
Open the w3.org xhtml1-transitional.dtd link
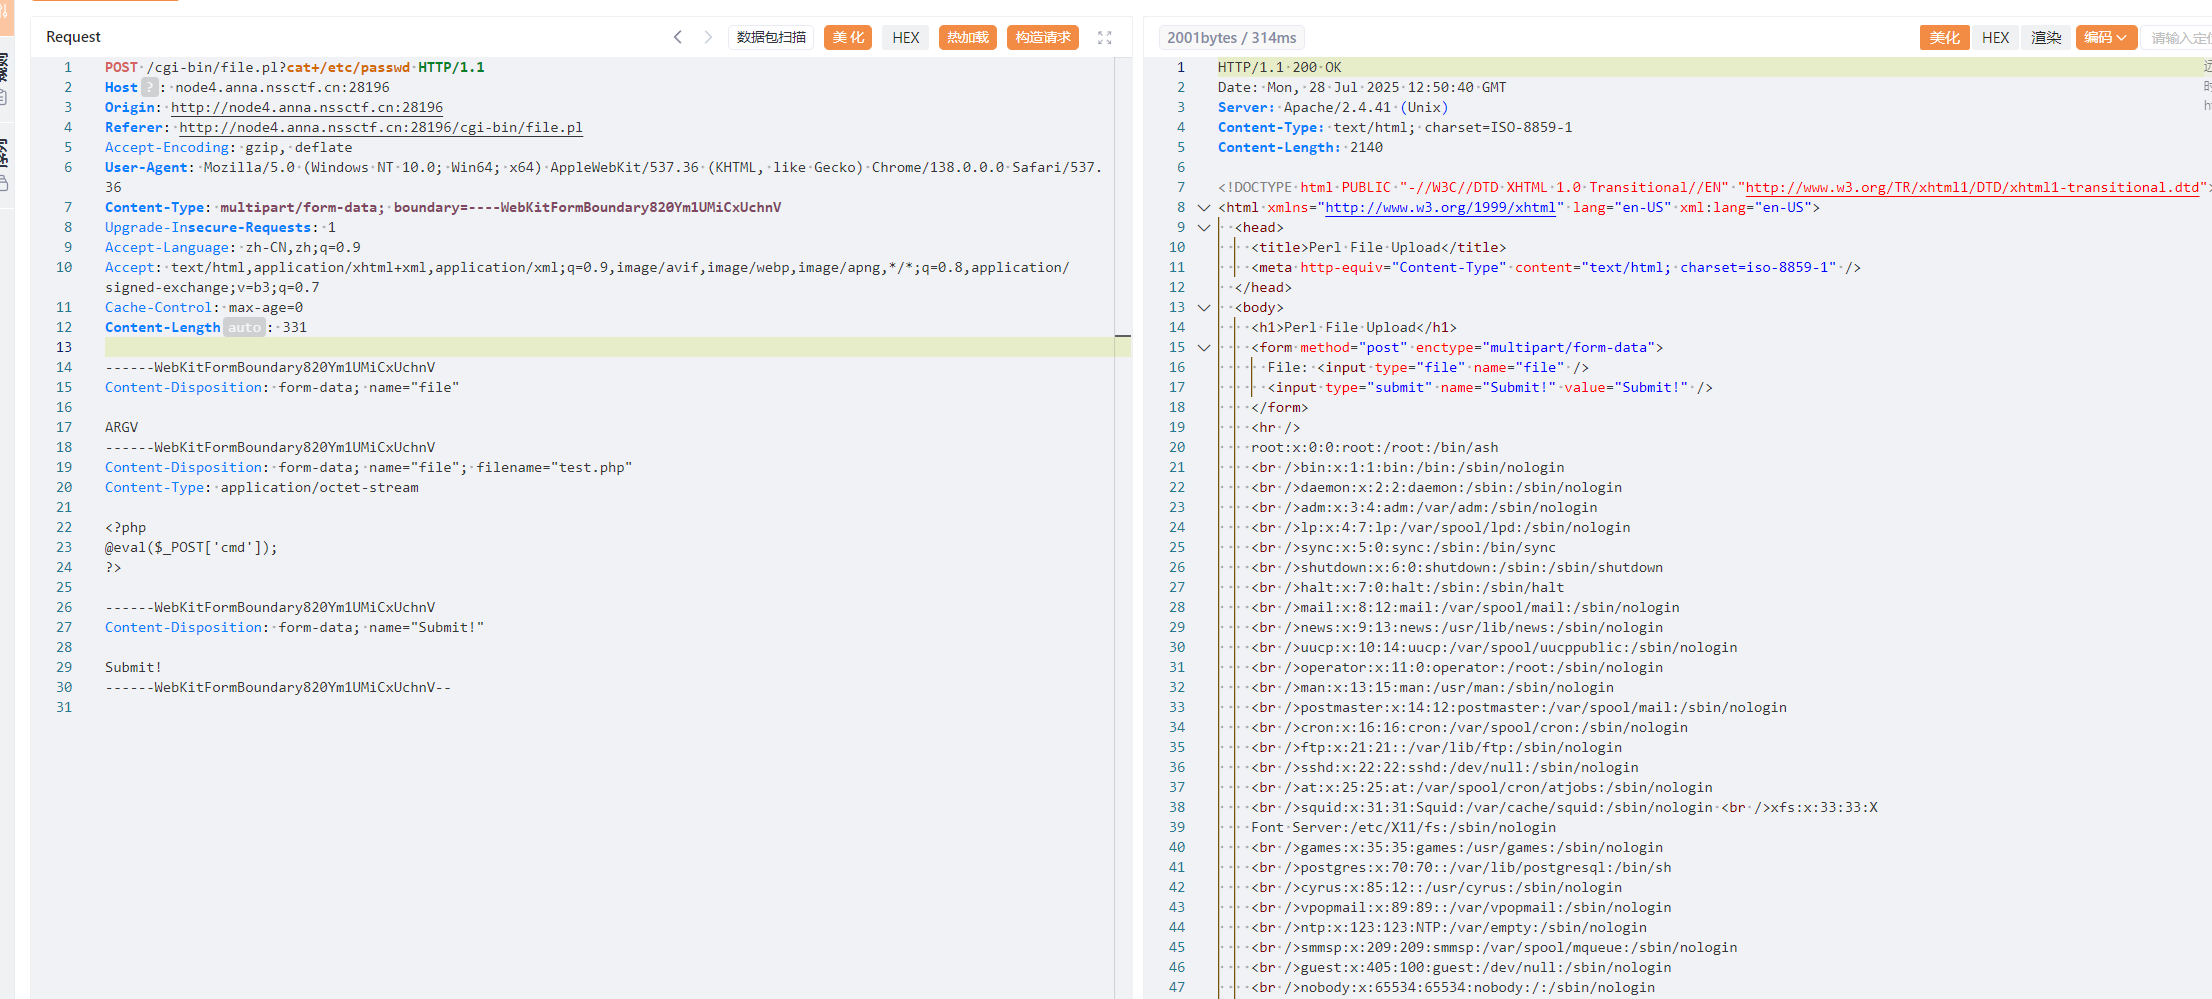tap(1972, 187)
